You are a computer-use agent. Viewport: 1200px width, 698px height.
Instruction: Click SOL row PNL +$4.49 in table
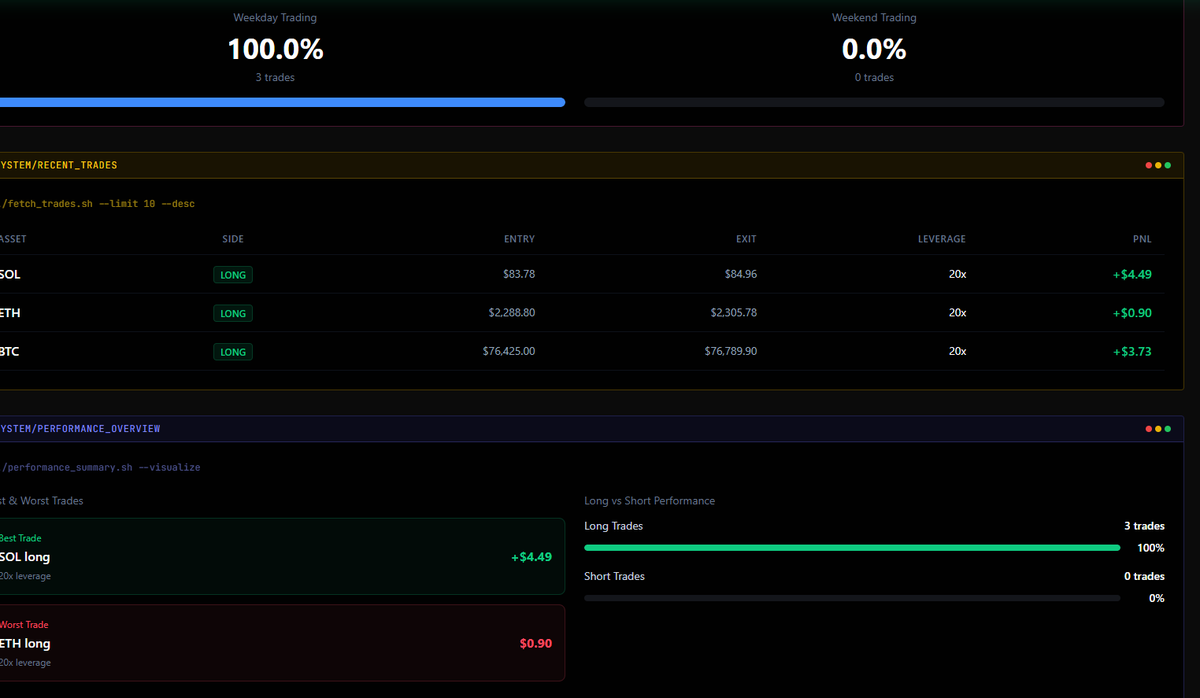1132,274
